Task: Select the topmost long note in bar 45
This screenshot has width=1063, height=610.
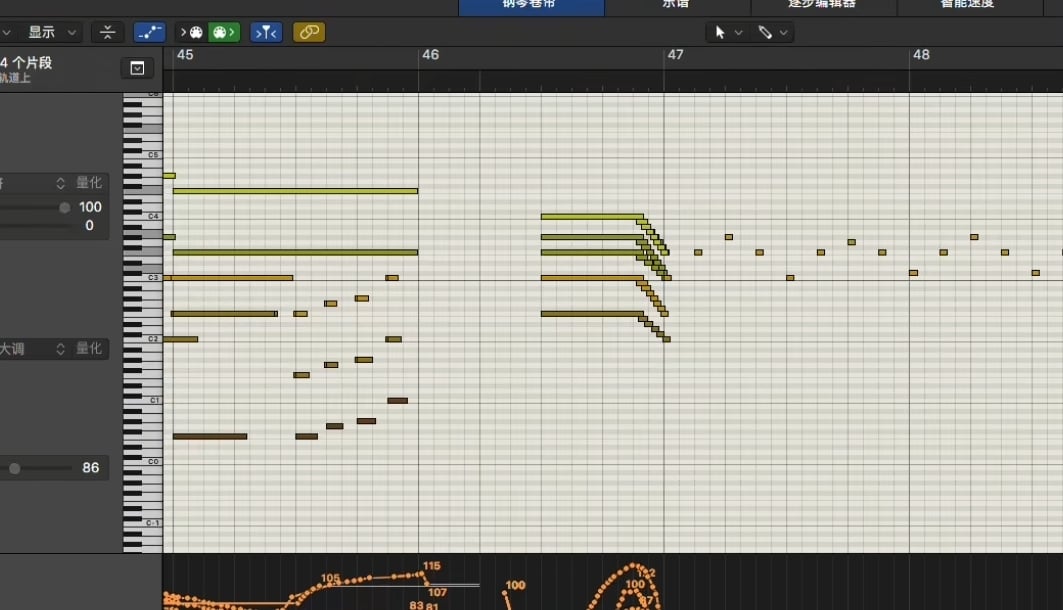Action: tap(295, 191)
